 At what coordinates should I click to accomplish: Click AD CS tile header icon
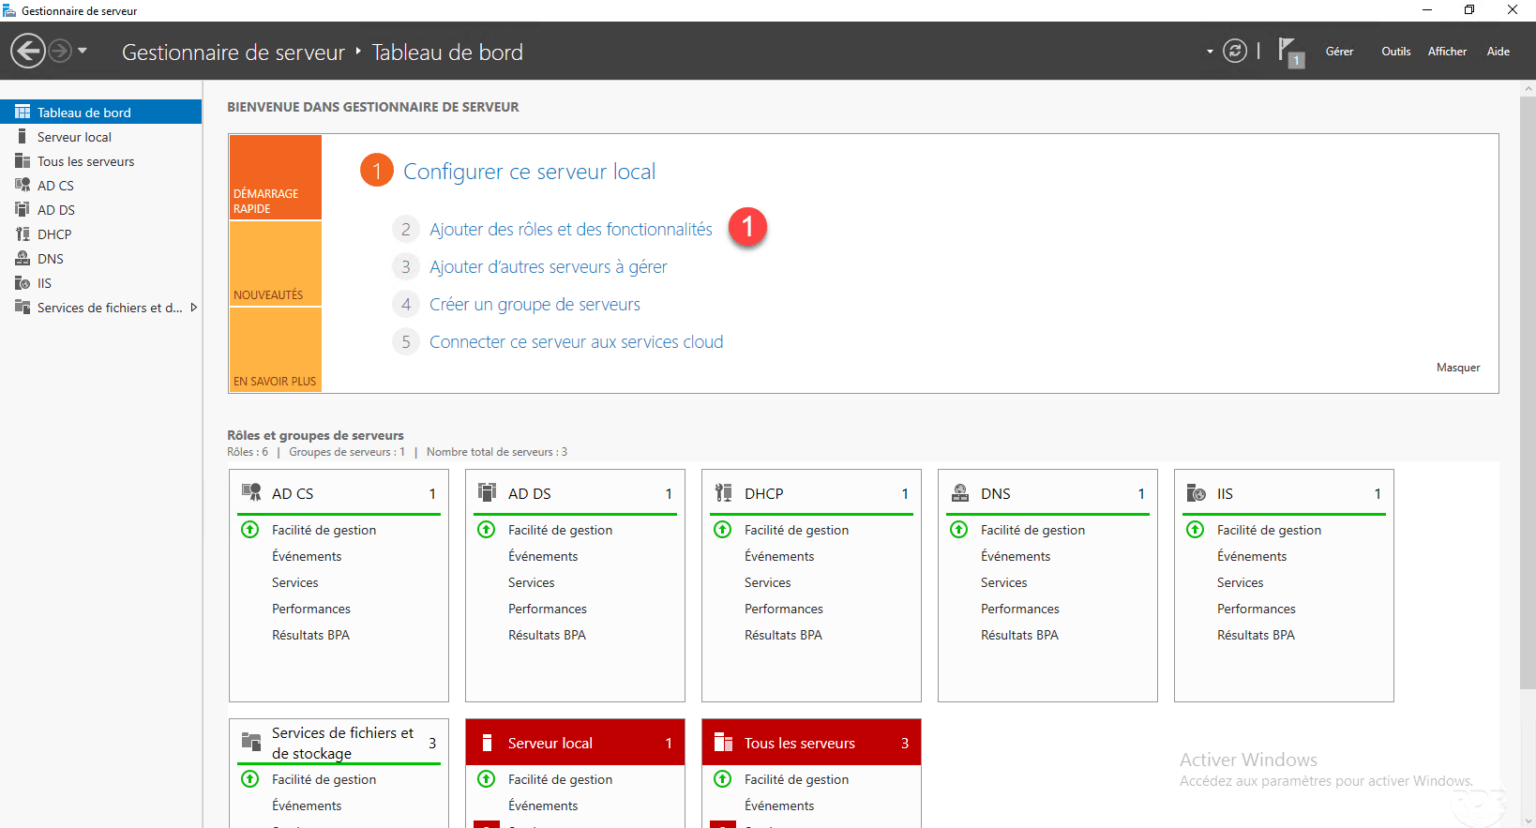251,493
